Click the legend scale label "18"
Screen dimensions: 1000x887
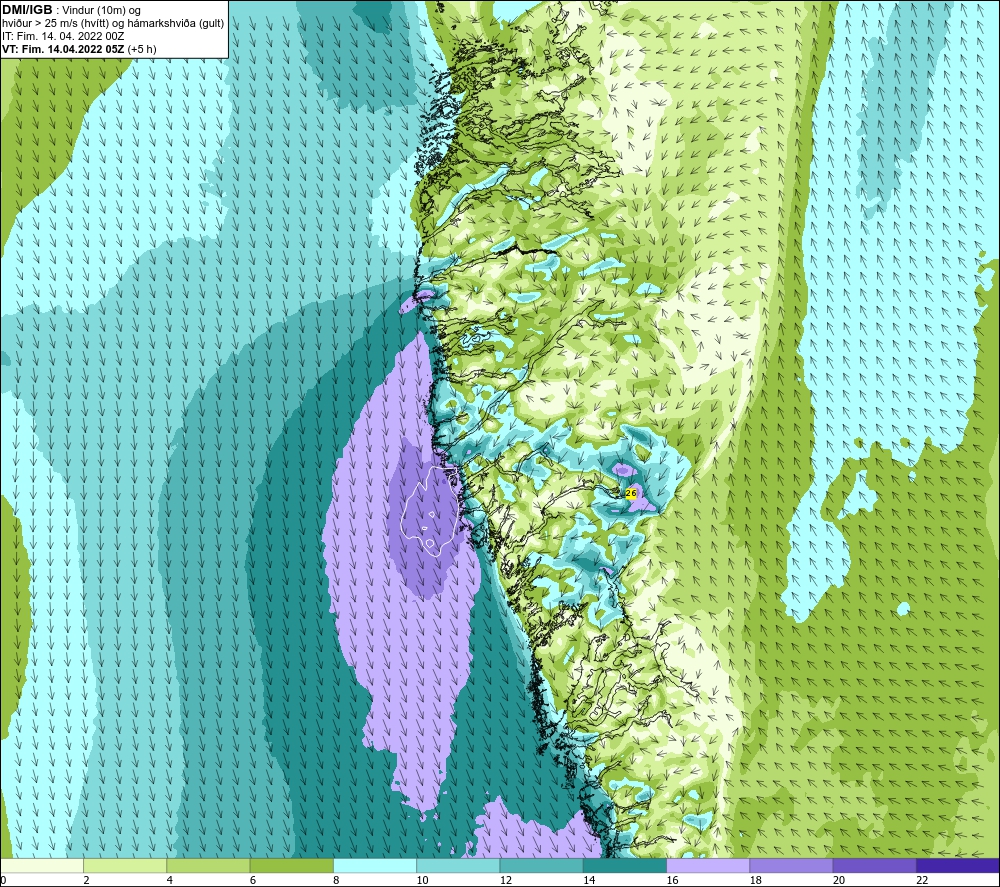(755, 880)
